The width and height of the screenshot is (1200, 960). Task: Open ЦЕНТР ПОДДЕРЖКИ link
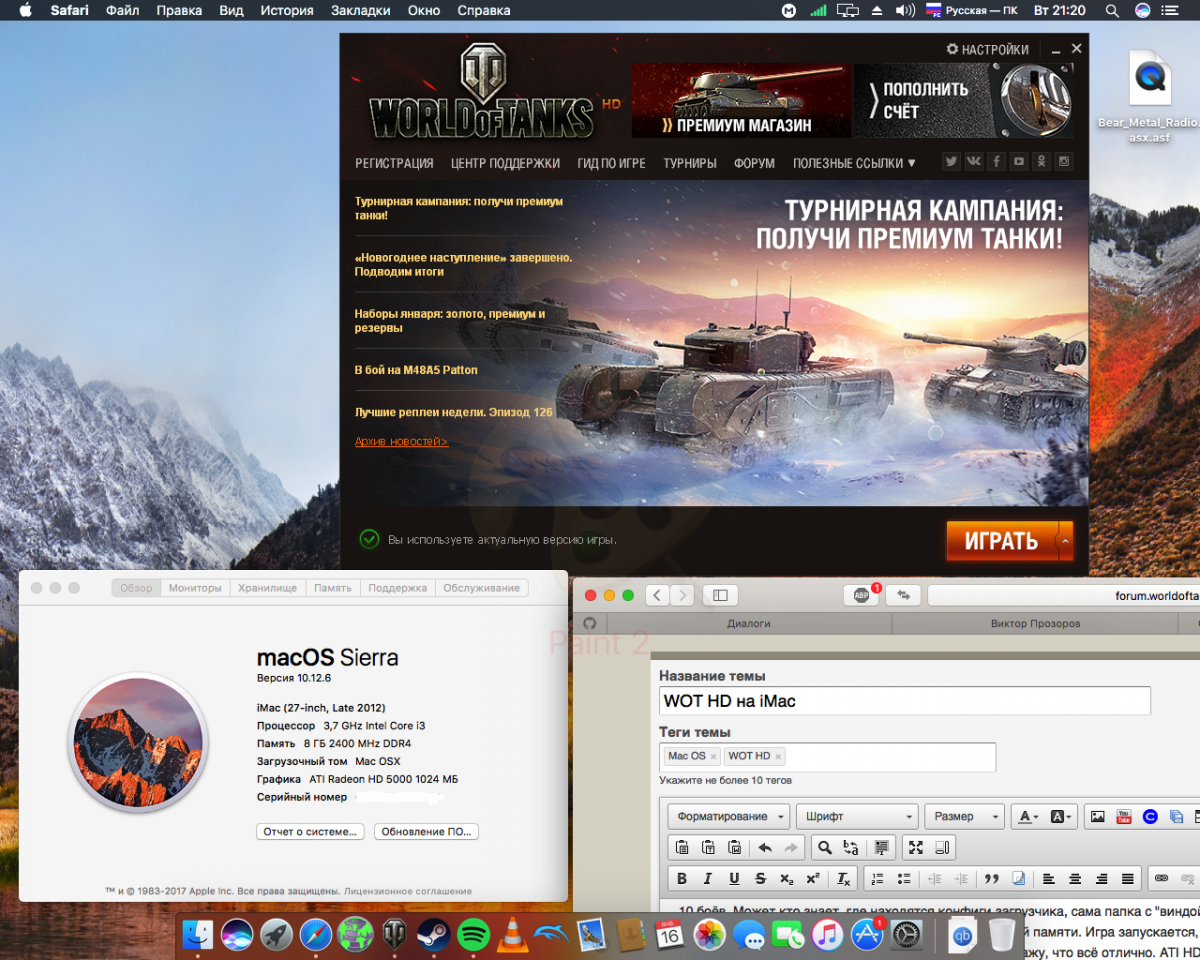(x=505, y=163)
